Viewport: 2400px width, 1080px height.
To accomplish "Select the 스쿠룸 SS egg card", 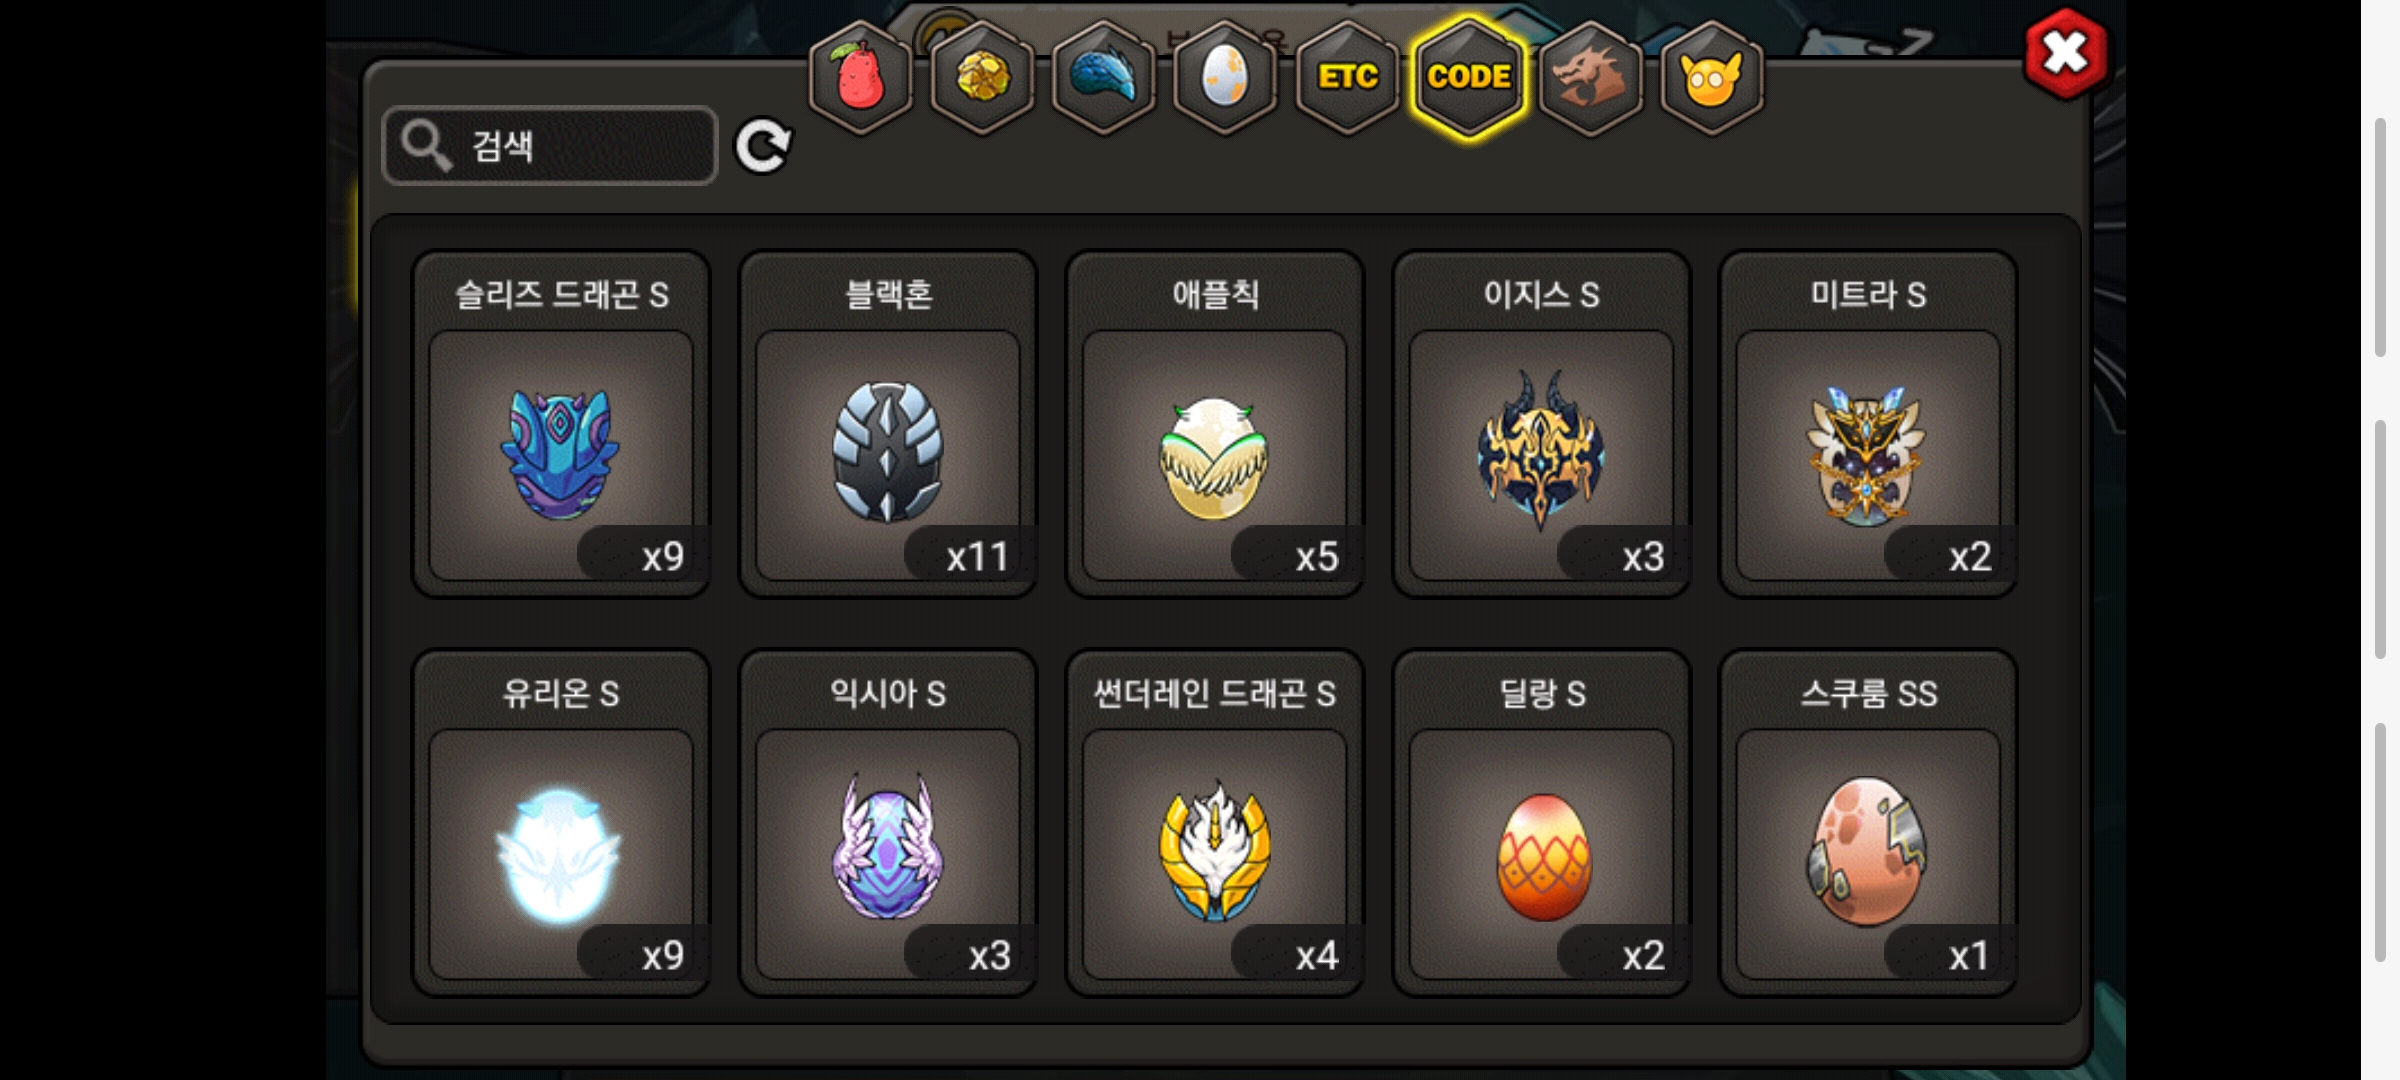I will 1868,823.
